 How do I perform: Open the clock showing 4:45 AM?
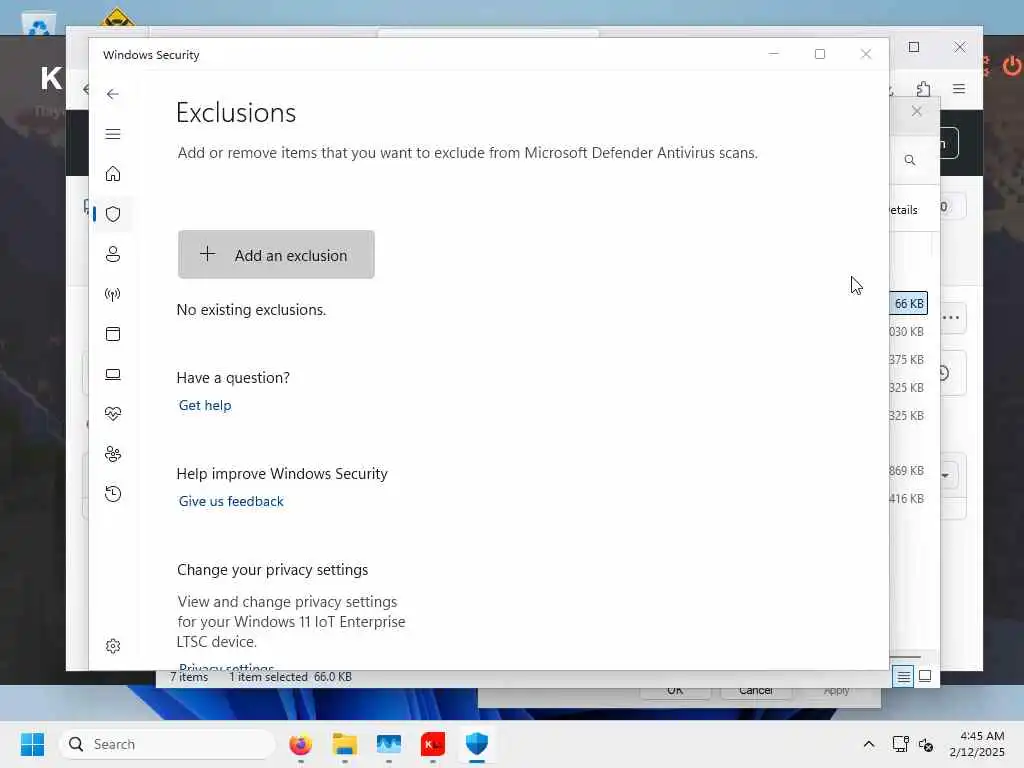[977, 744]
